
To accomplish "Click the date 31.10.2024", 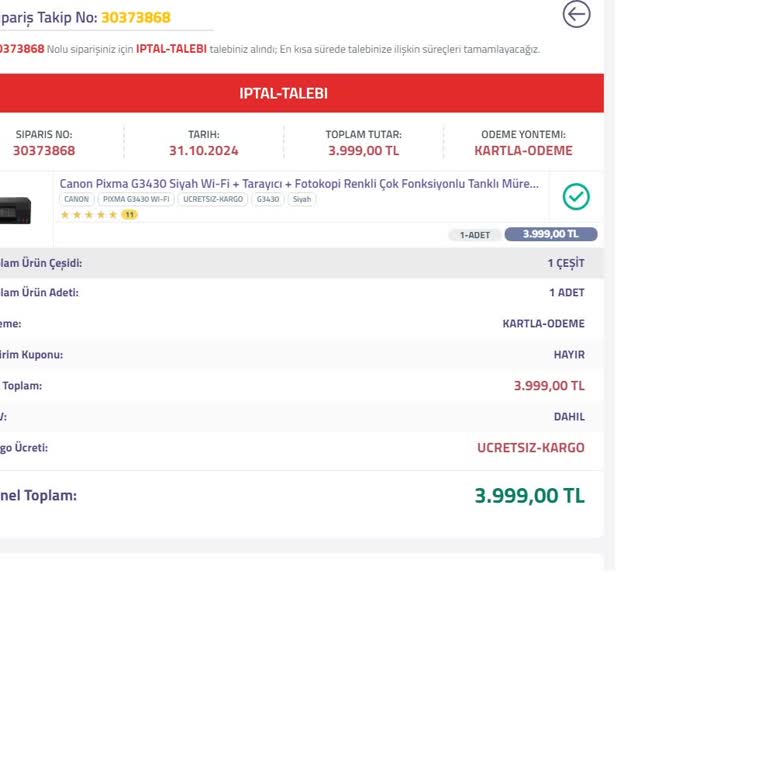I will pos(204,151).
